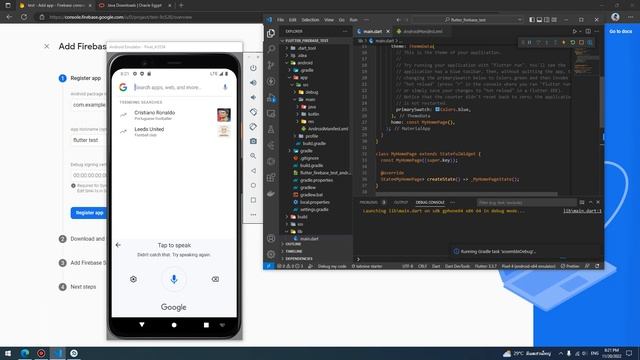Switch to the OUTPUT panel tab
This screenshot has height=360, width=640.
pos(401,202)
